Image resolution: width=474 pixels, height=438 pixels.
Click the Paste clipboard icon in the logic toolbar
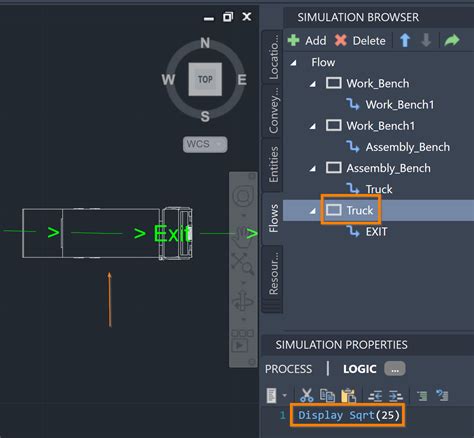point(348,396)
